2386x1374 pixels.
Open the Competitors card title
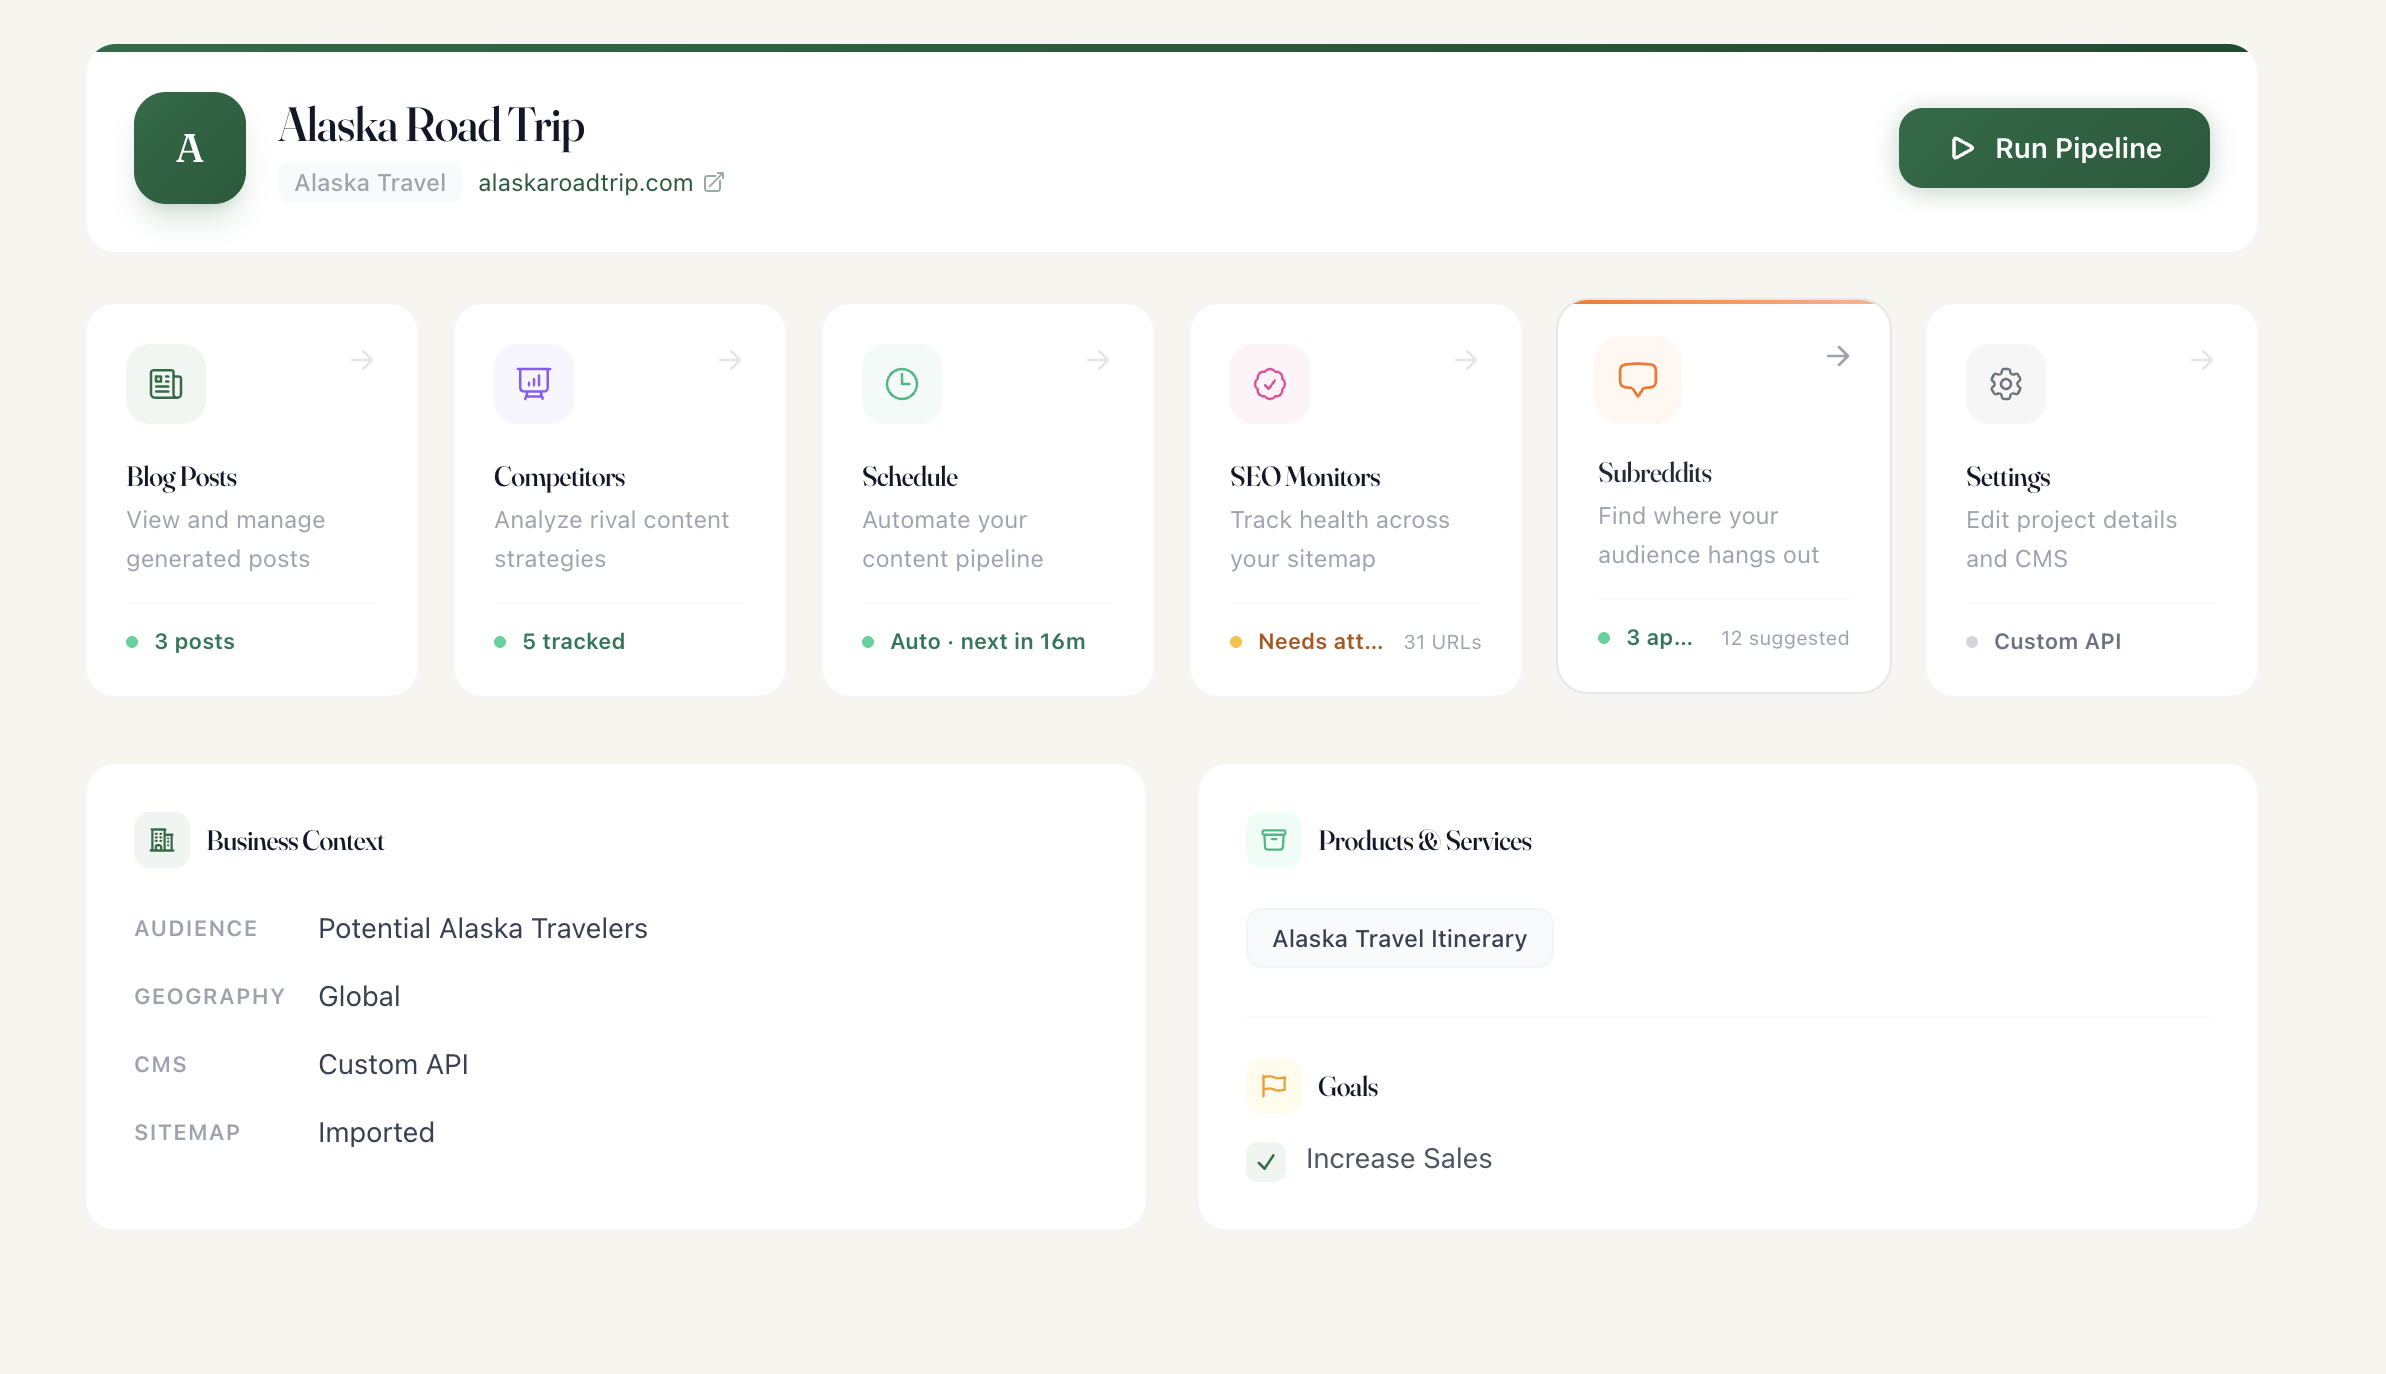point(559,477)
